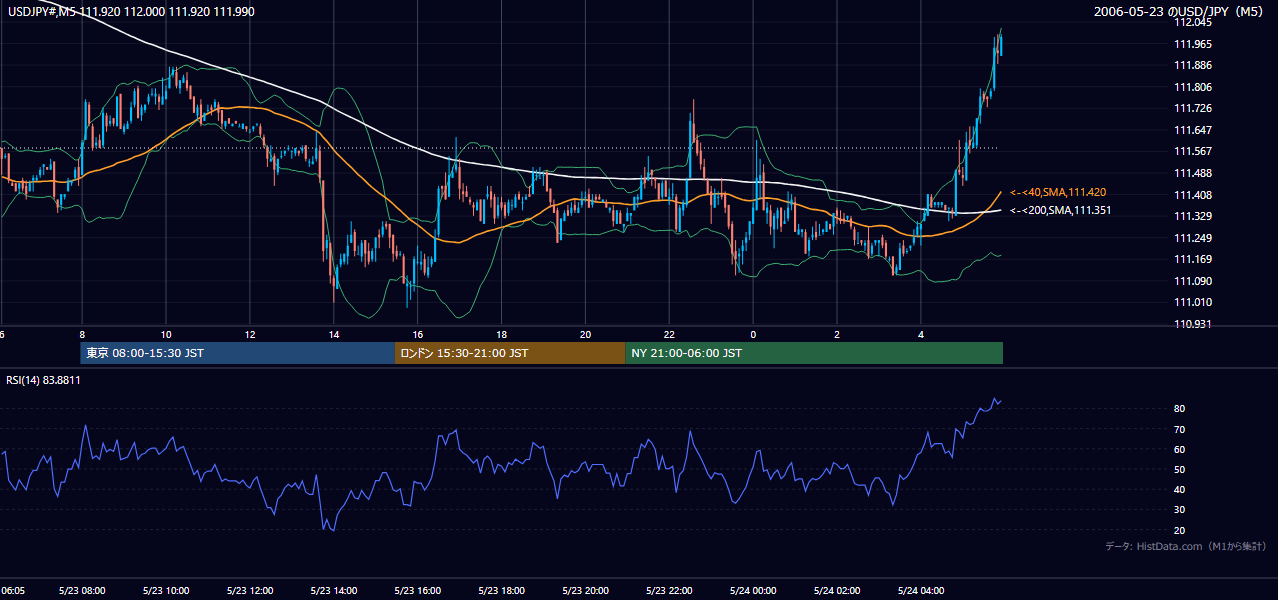Click the 5/24 00:00 time axis label
1278x600 pixels.
pyautogui.click(x=753, y=591)
